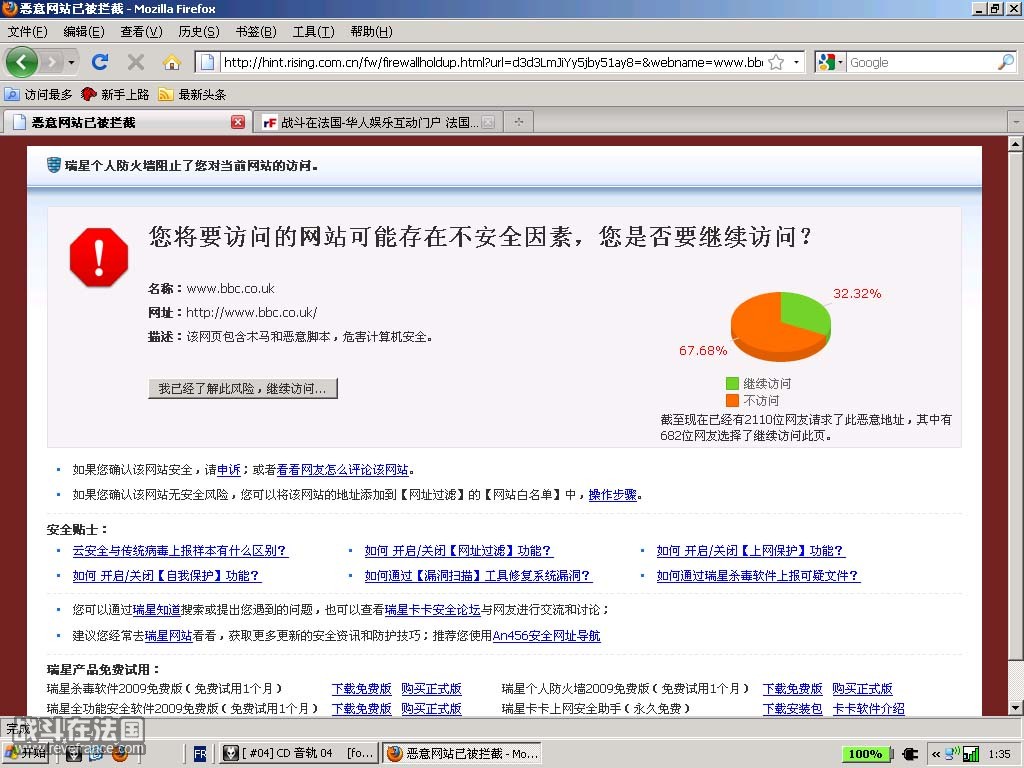
Task: Open the 新手上路 bookmark
Action: (115, 95)
